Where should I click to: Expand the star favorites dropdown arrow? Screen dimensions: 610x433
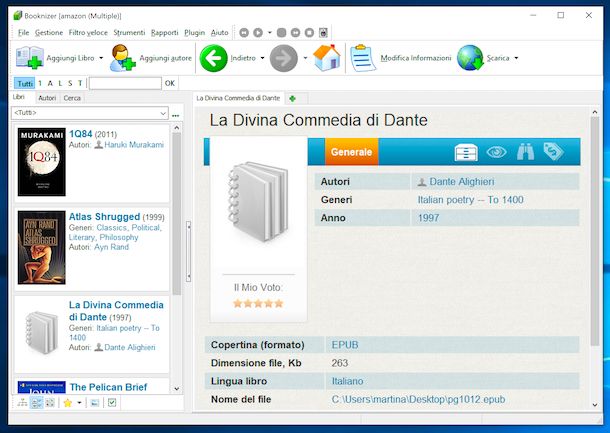coord(79,403)
